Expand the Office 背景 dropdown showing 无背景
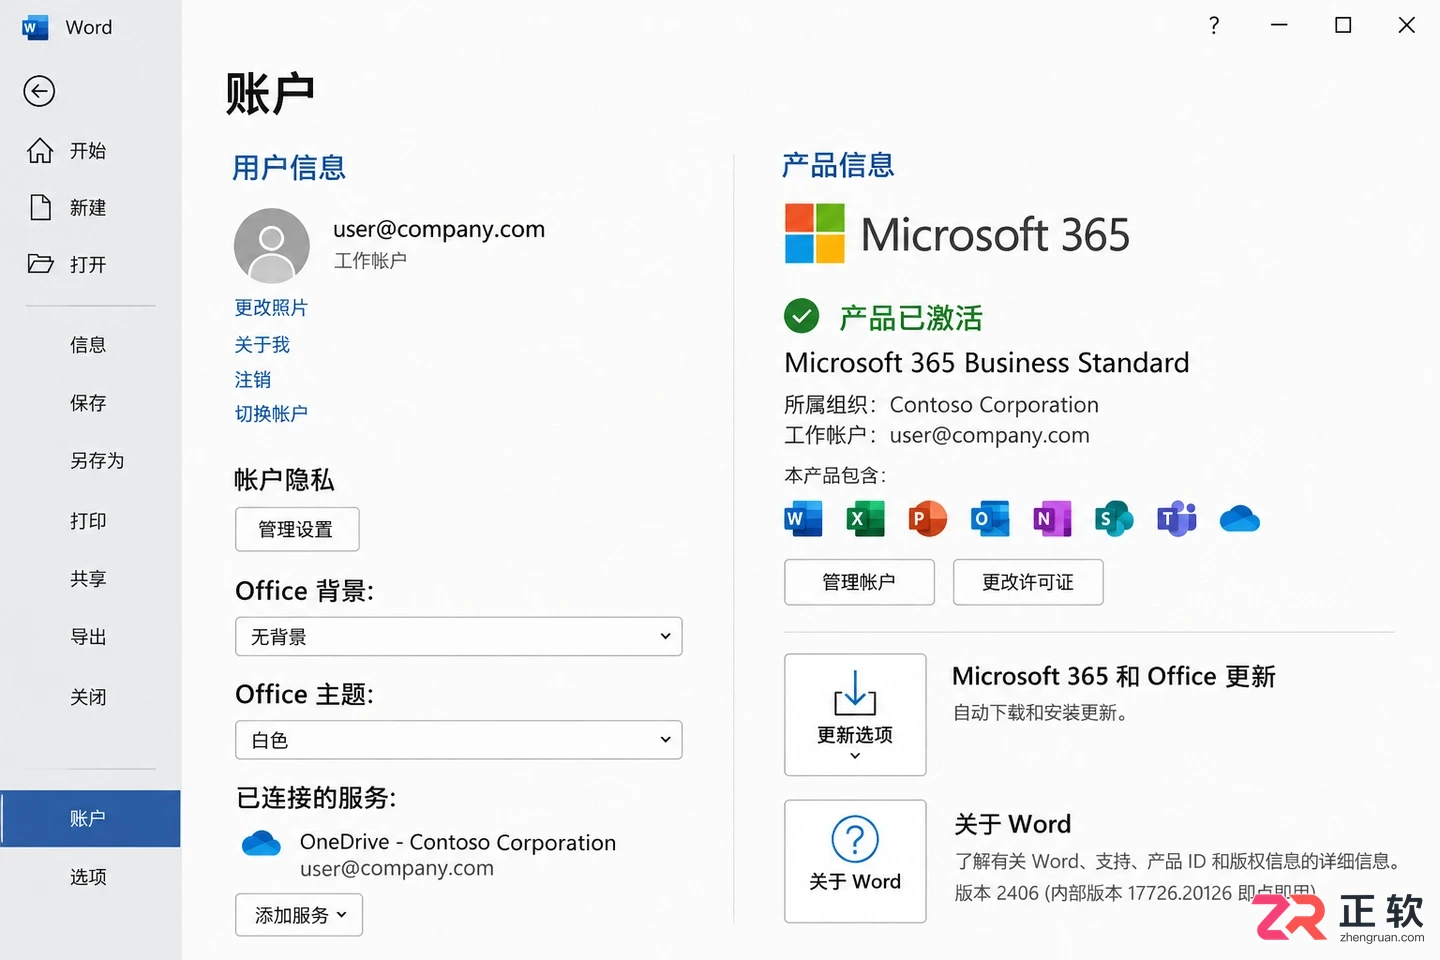This screenshot has height=960, width=1440. pyautogui.click(x=459, y=637)
